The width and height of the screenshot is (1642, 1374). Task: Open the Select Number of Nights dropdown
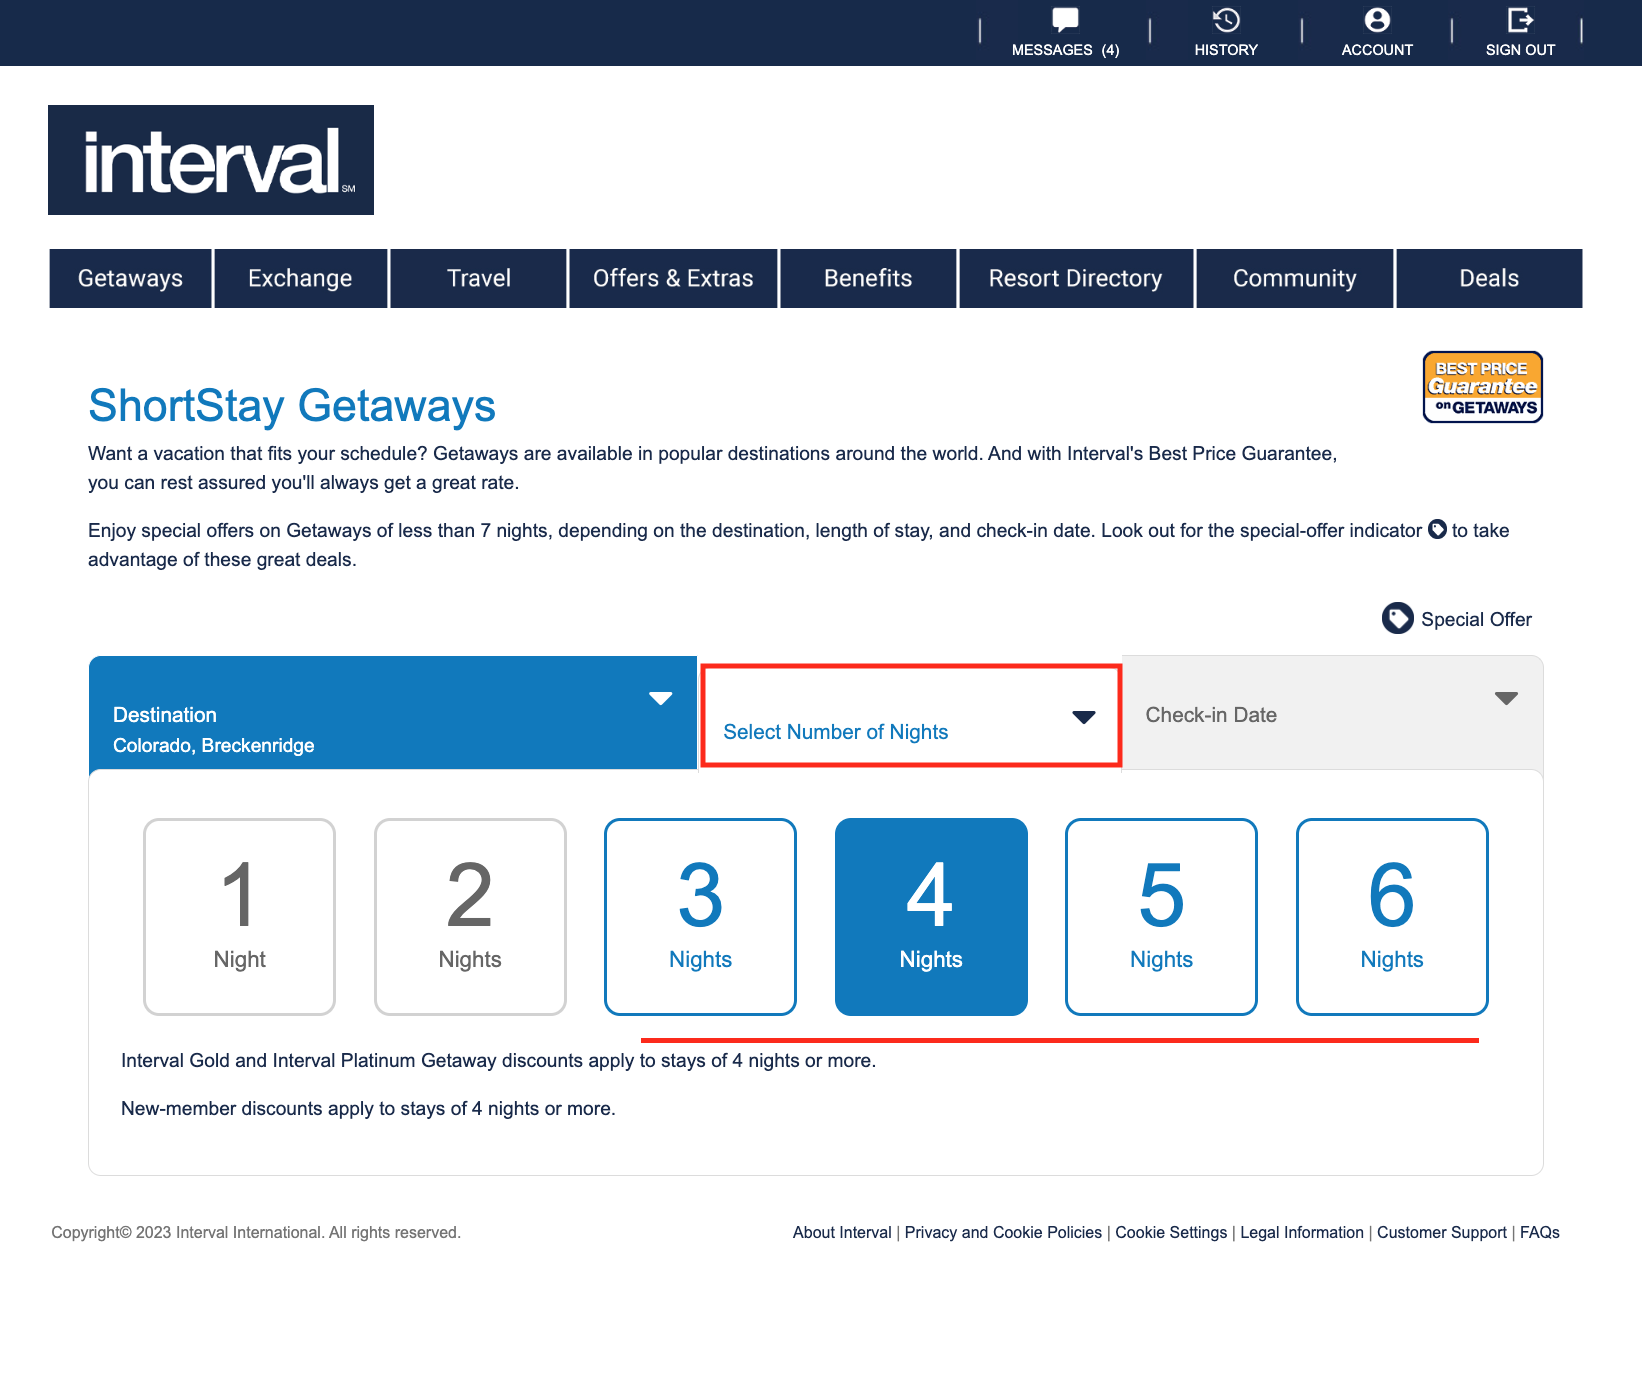point(910,716)
